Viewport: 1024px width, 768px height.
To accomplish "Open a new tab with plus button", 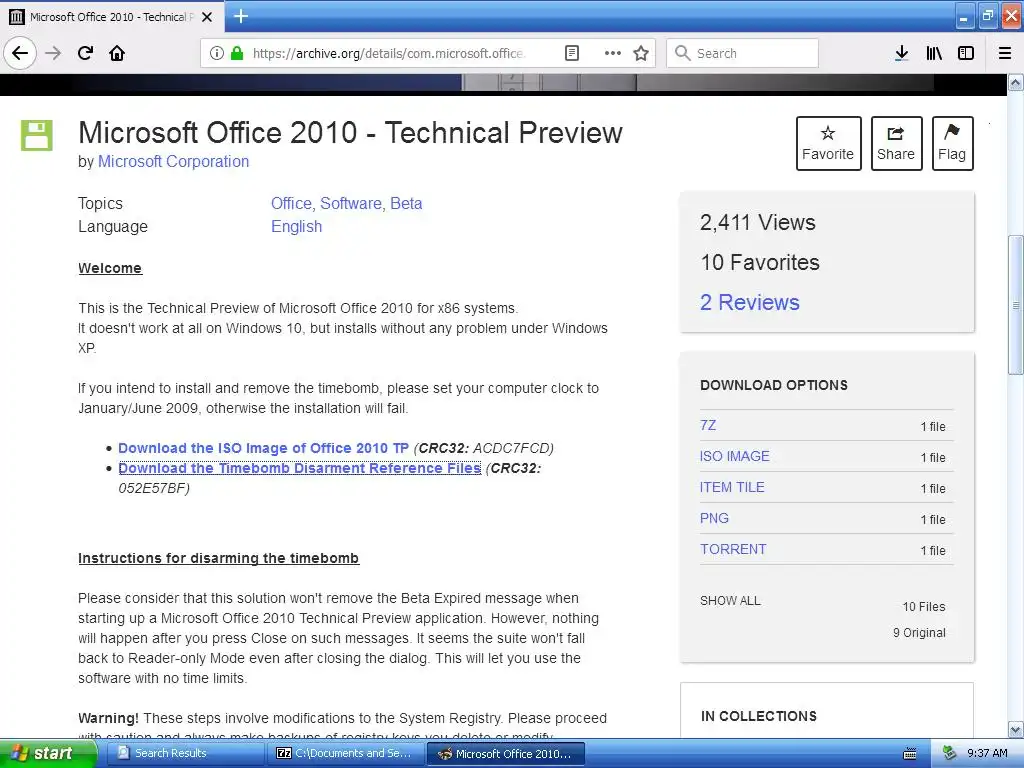I will click(240, 16).
